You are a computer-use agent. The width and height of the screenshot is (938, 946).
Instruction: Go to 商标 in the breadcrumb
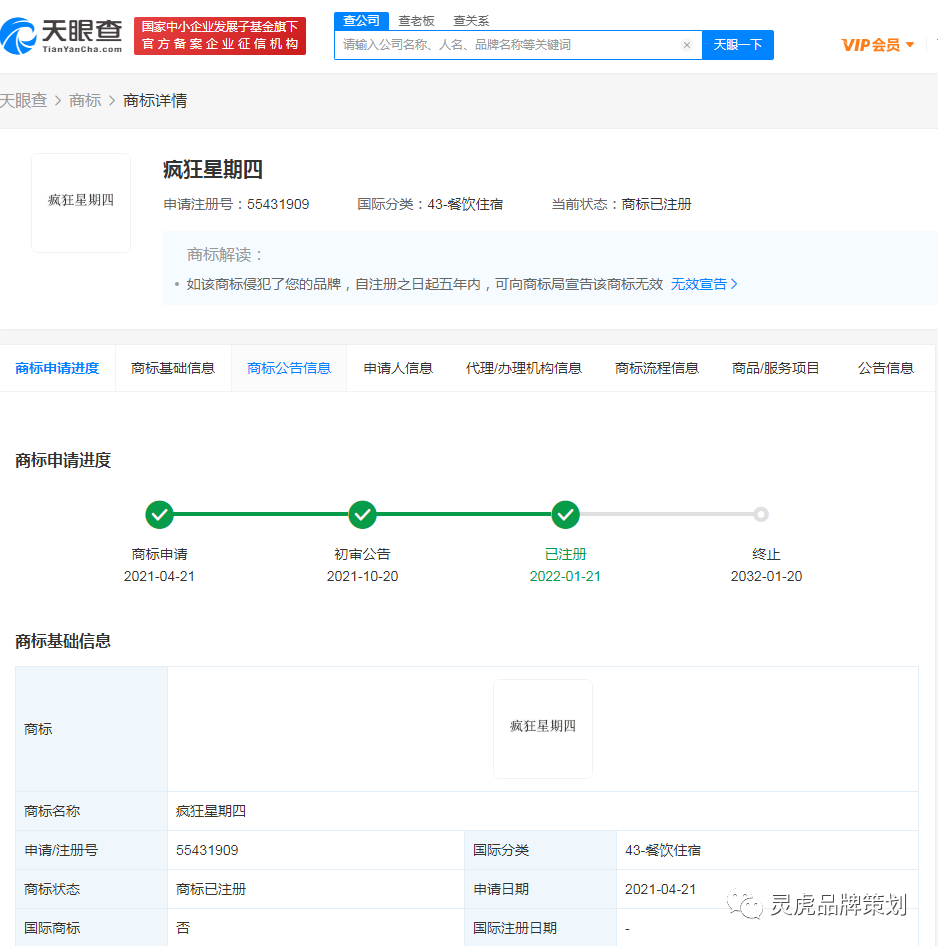pos(85,101)
